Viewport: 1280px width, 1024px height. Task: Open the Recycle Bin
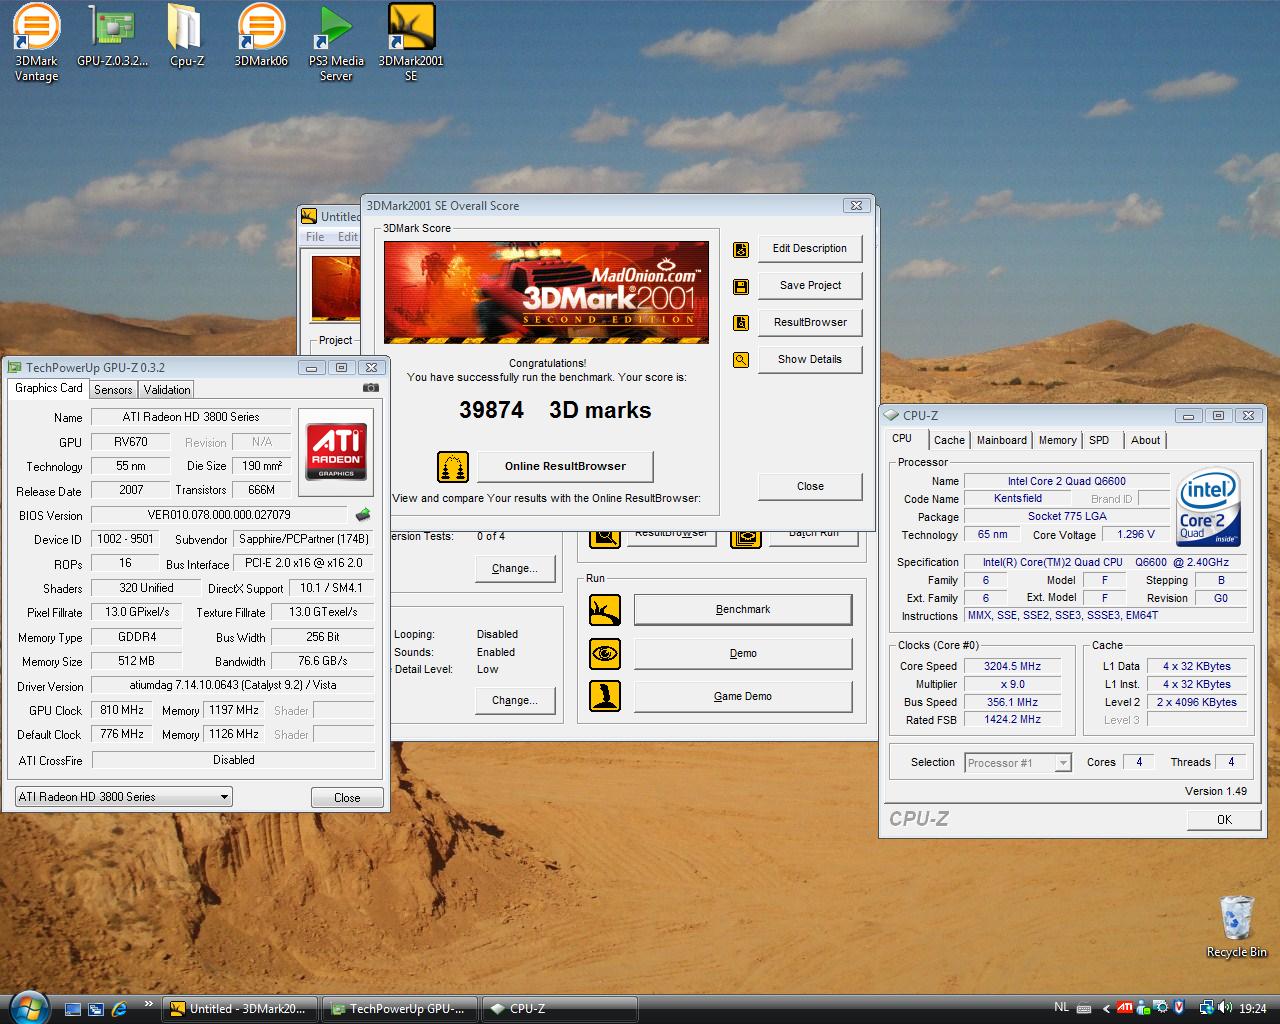tap(1237, 926)
